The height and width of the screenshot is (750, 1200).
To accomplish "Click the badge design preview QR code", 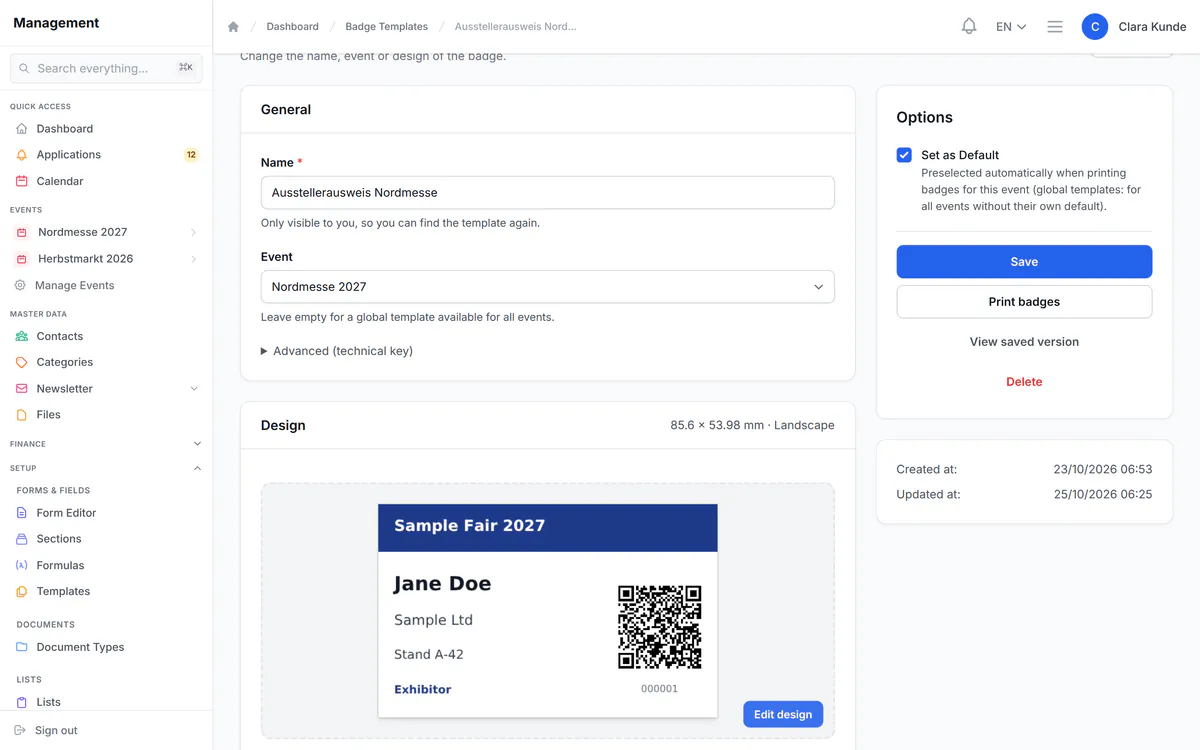I will pyautogui.click(x=660, y=627).
